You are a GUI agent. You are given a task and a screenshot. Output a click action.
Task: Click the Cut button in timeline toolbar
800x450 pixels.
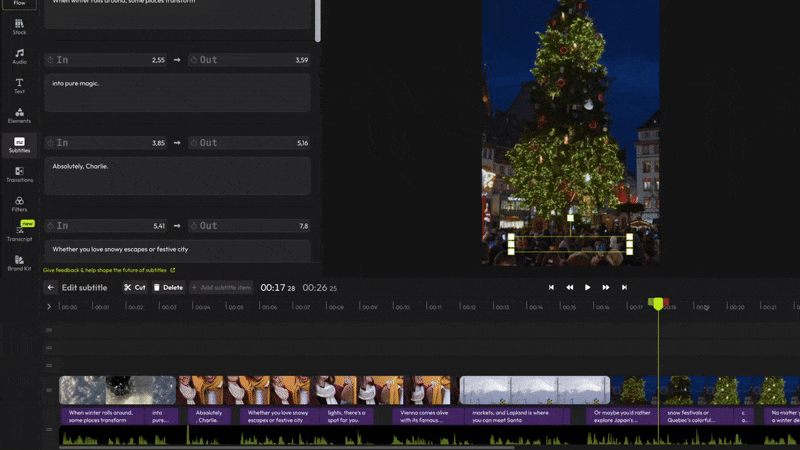point(134,288)
